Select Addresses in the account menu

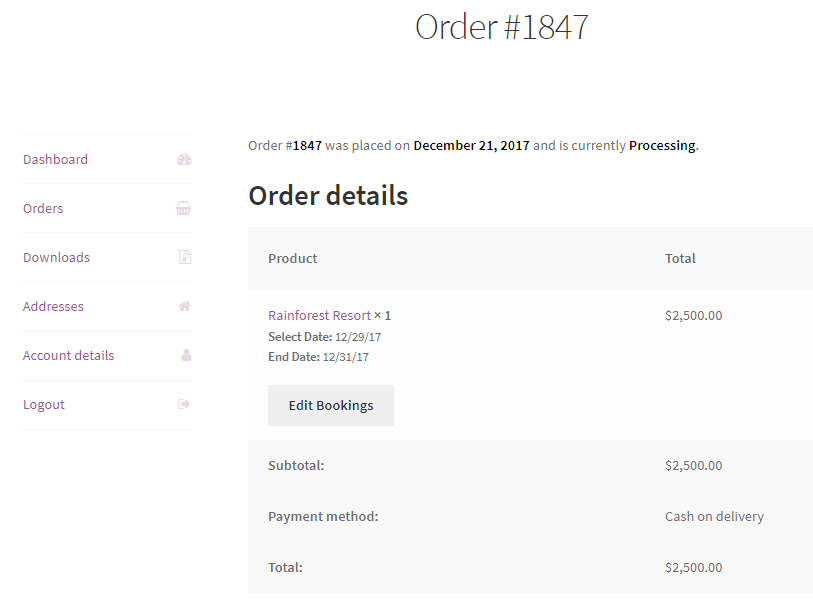[x=53, y=307]
